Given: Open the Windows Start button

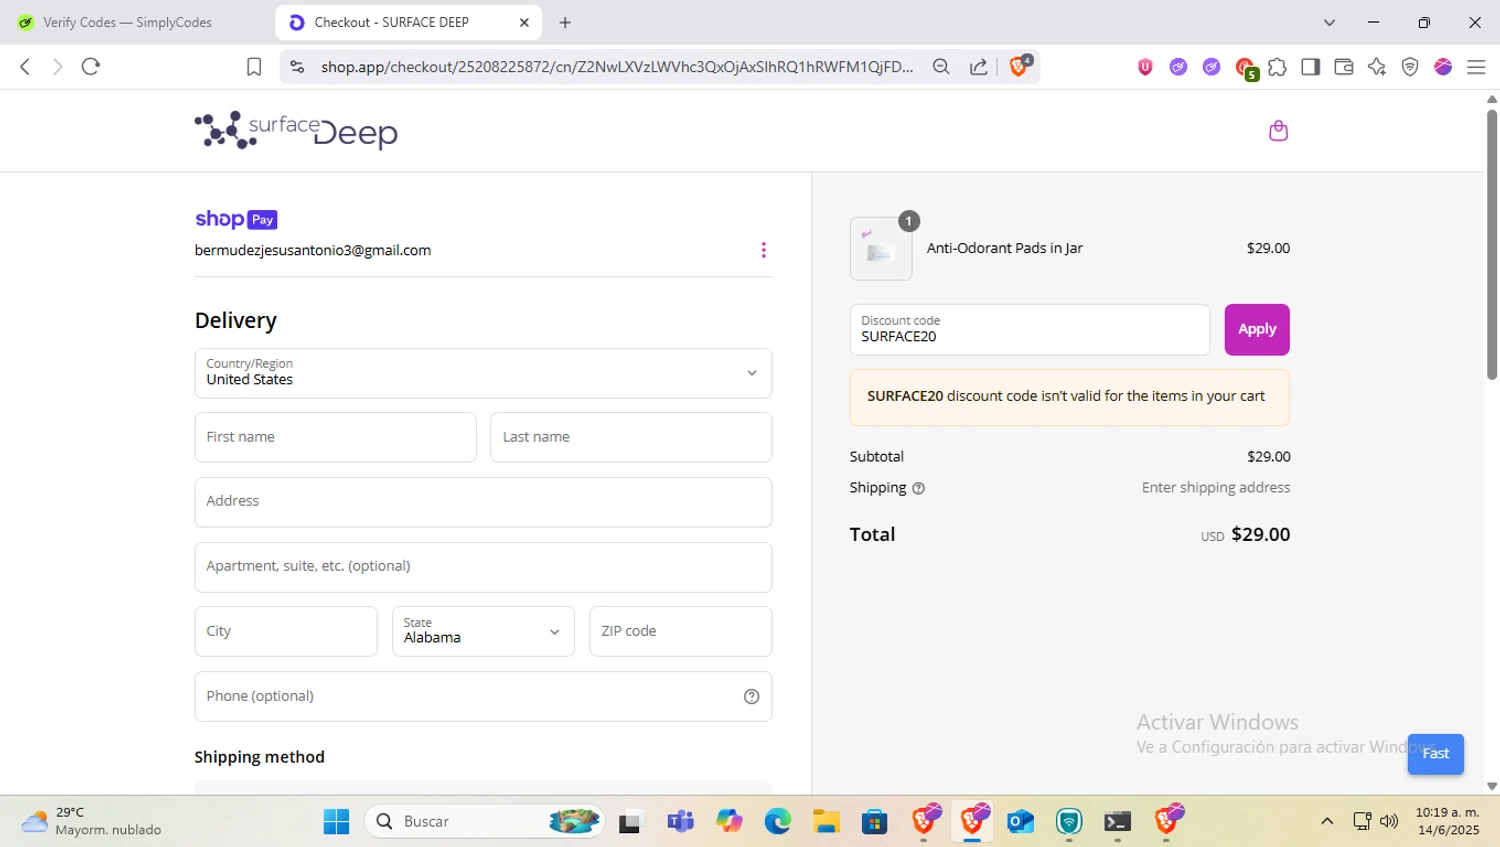Looking at the screenshot, I should tap(337, 822).
